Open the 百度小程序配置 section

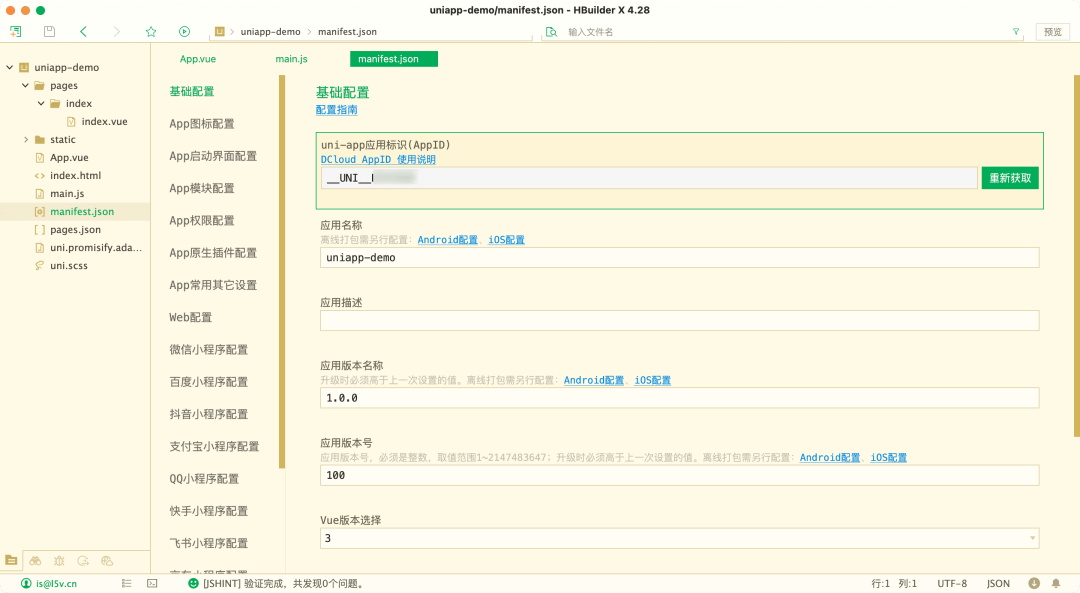coord(209,382)
